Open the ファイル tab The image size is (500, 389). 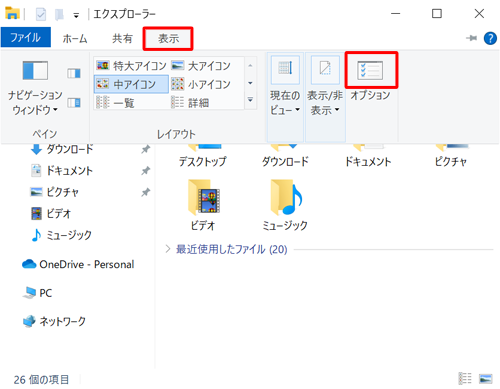26,37
